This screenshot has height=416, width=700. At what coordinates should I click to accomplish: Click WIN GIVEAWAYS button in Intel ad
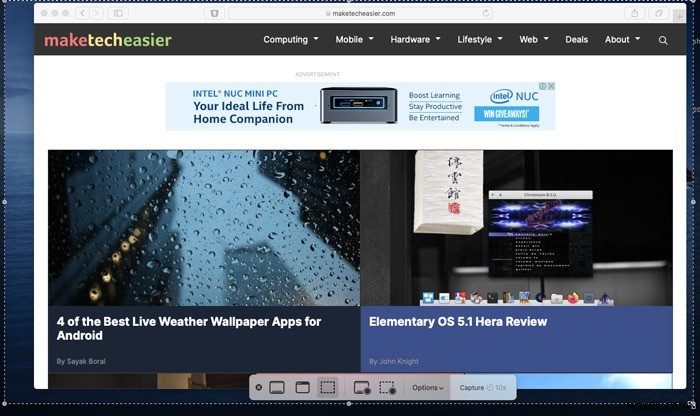click(506, 114)
